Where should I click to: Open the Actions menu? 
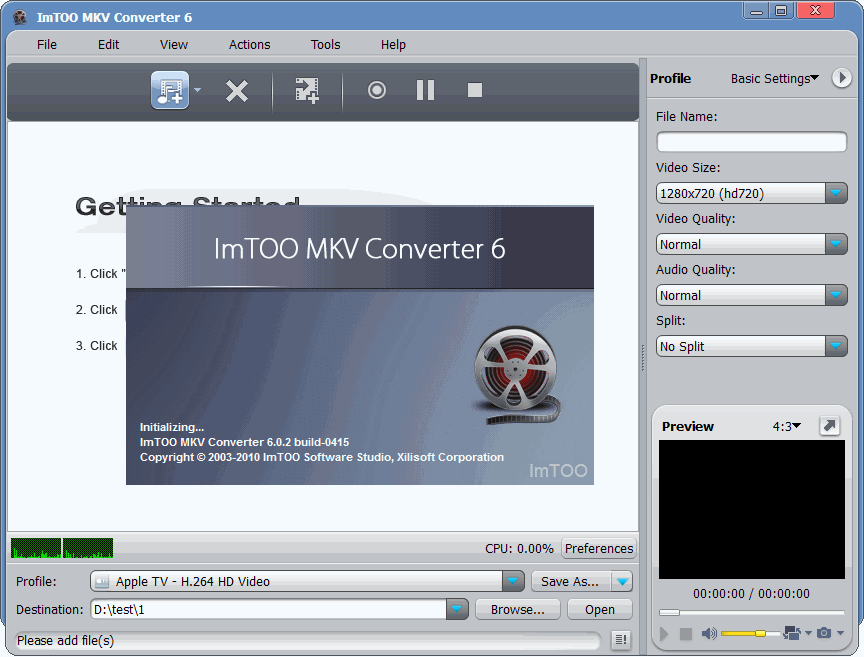pyautogui.click(x=250, y=45)
